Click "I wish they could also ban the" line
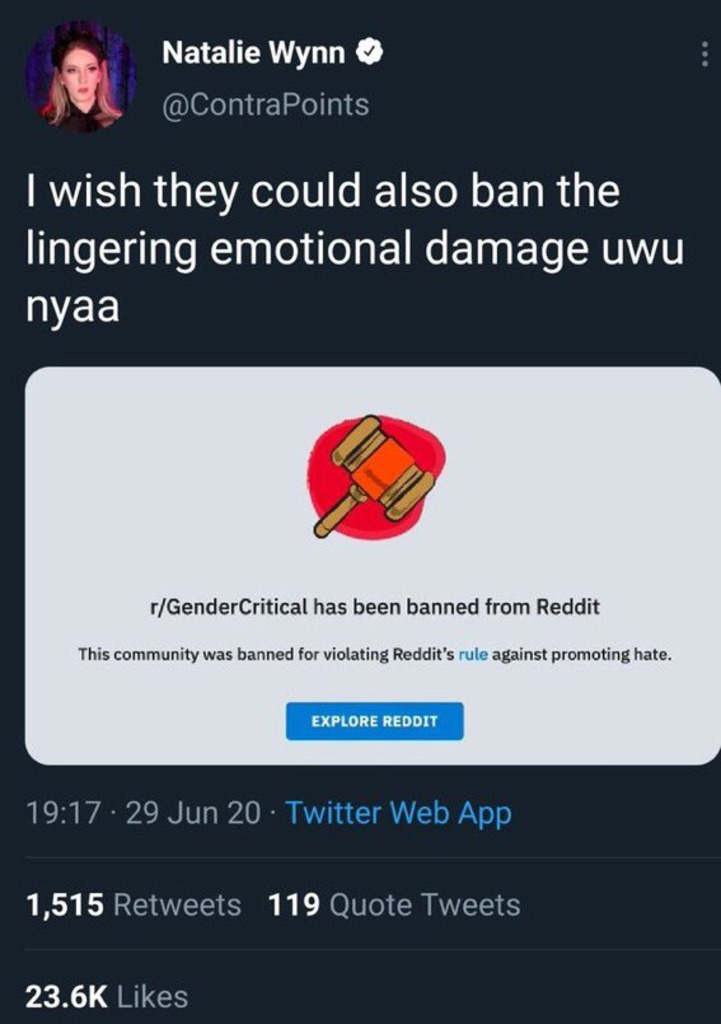 point(322,192)
